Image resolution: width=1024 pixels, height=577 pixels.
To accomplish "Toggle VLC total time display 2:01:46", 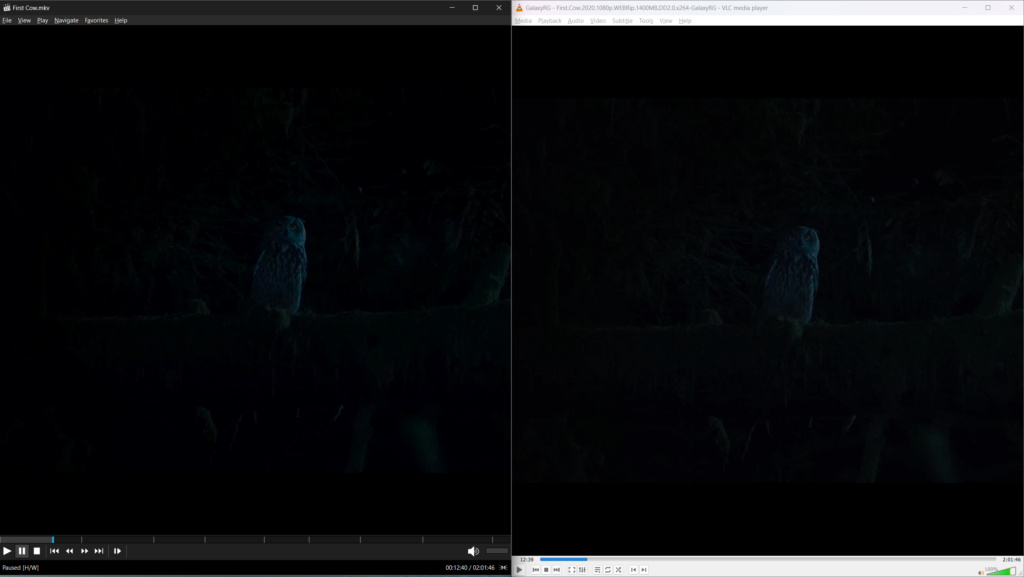I will coord(1011,559).
